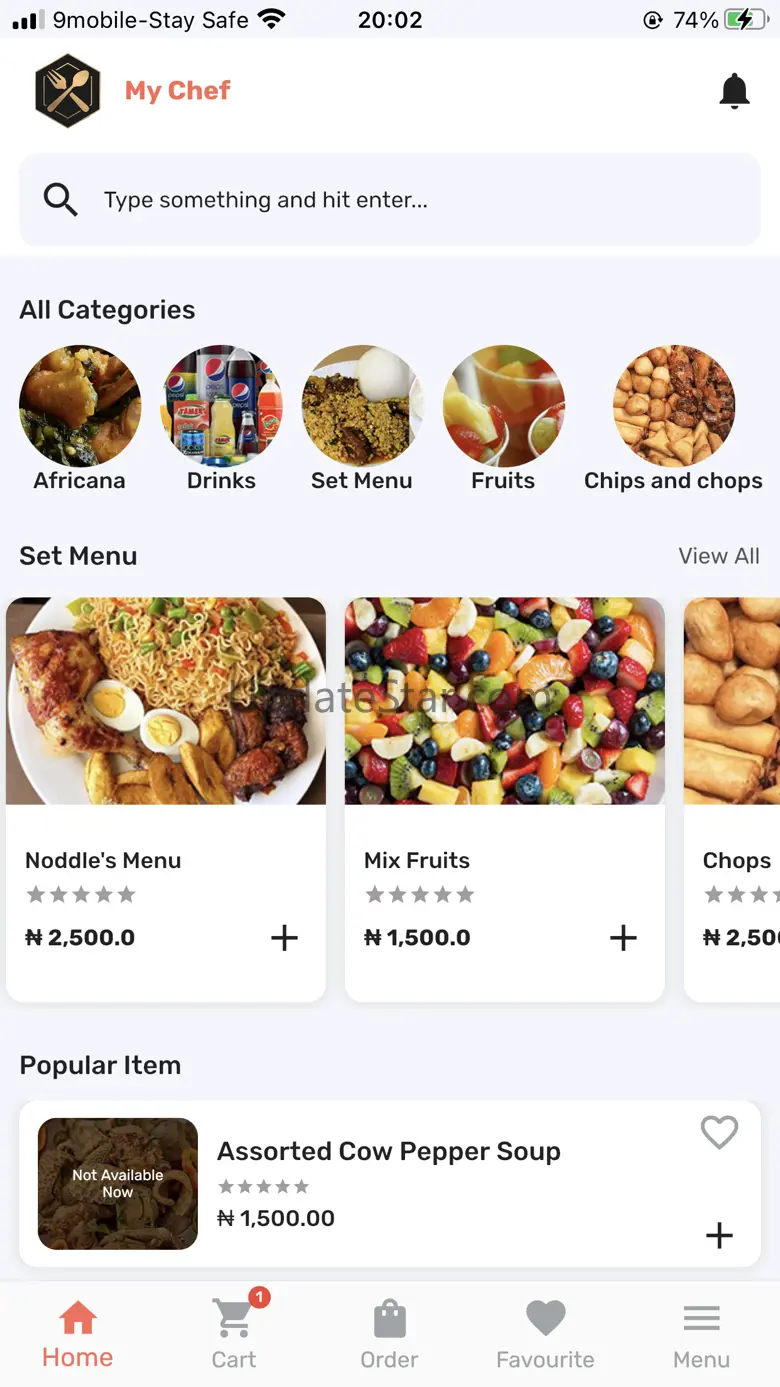Open the Cart tab
Viewport: 780px width, 1387px height.
click(x=234, y=1332)
